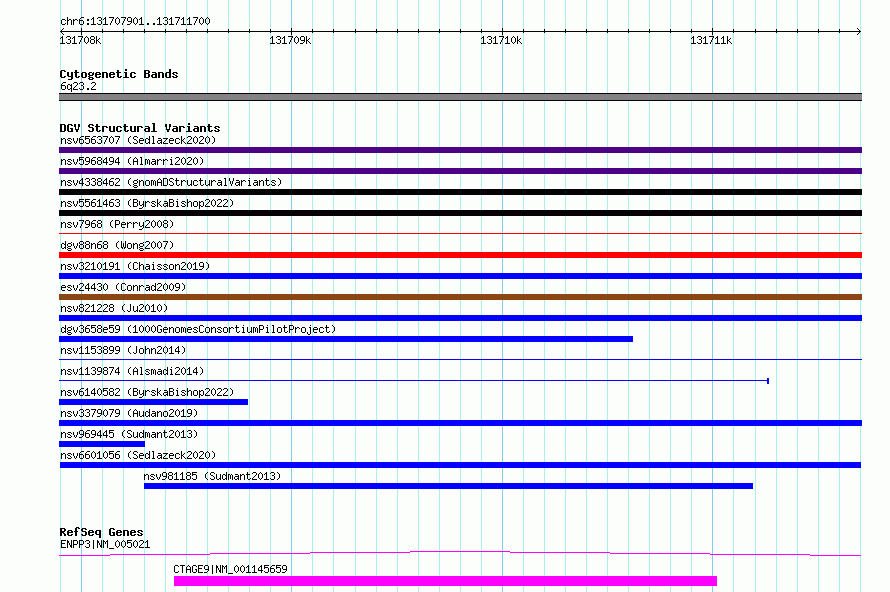Click the nsv981185 blue variant bar

[x=448, y=486]
